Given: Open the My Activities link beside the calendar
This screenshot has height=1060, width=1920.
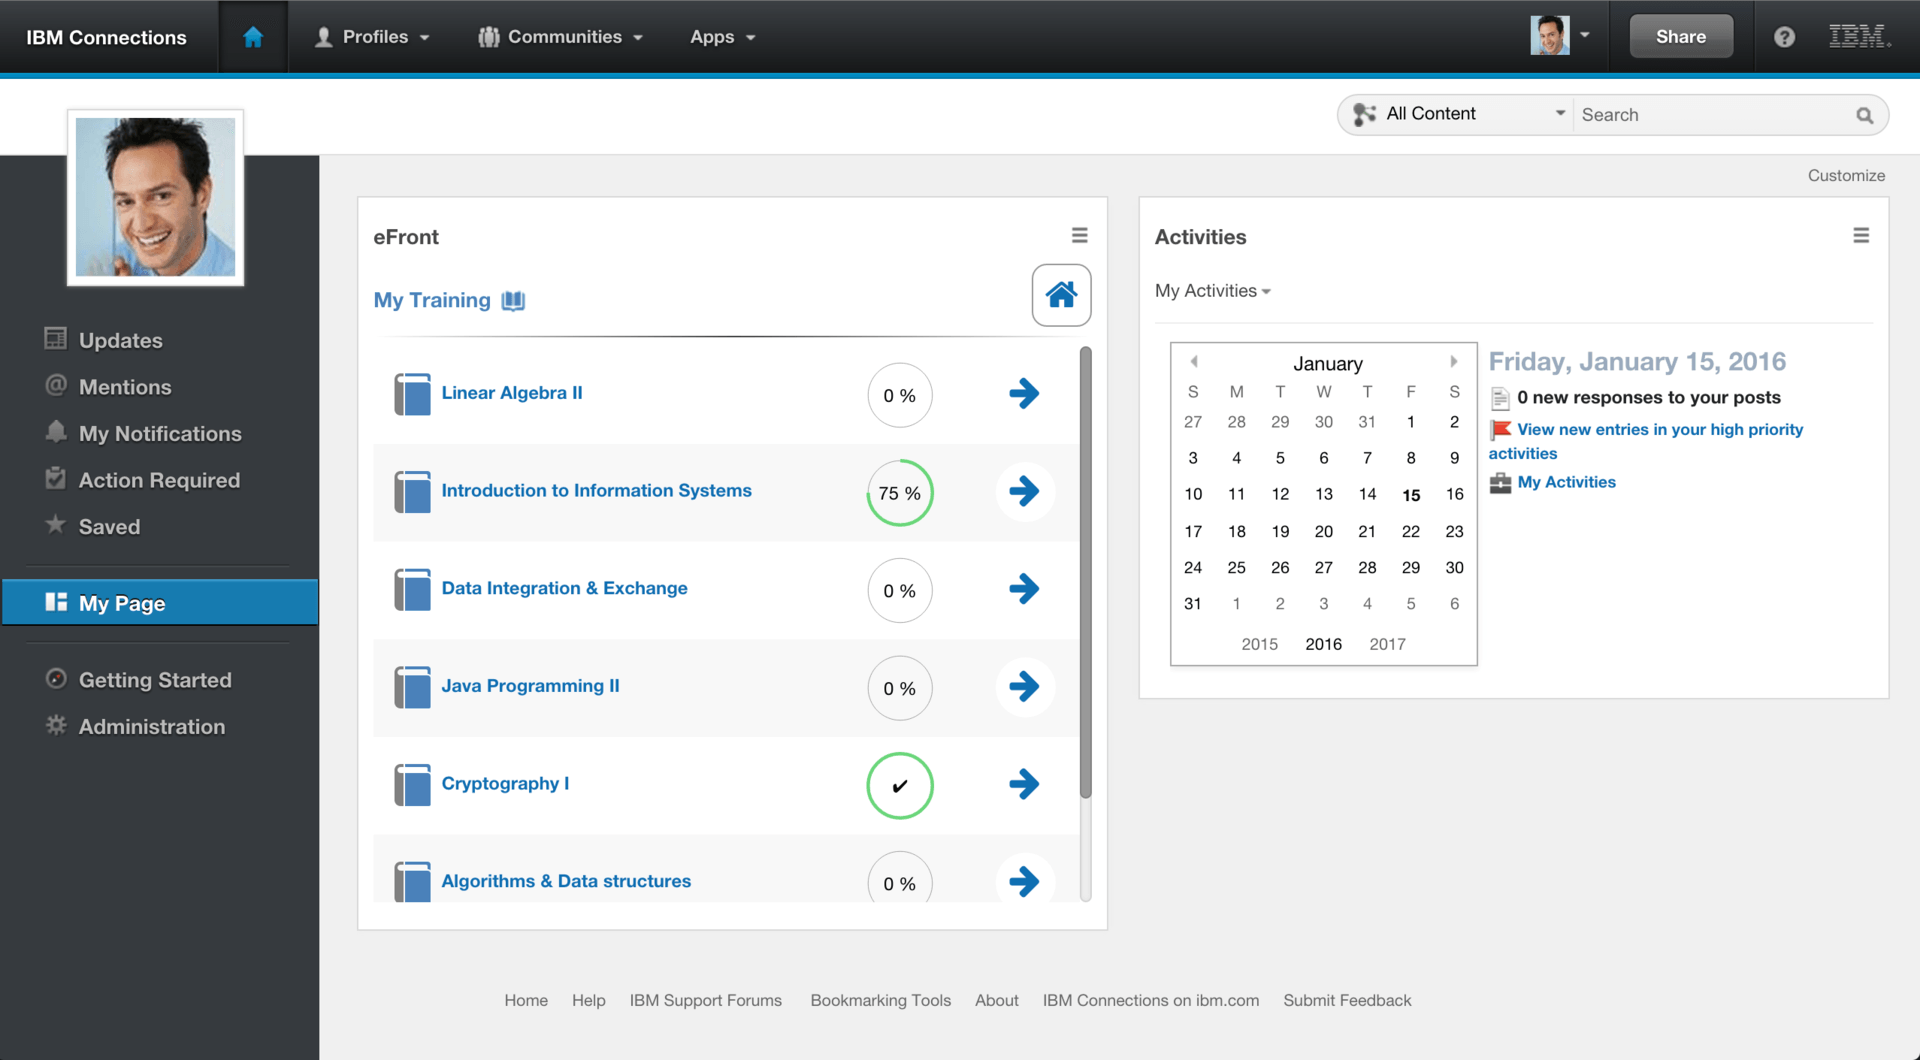Looking at the screenshot, I should [1566, 482].
